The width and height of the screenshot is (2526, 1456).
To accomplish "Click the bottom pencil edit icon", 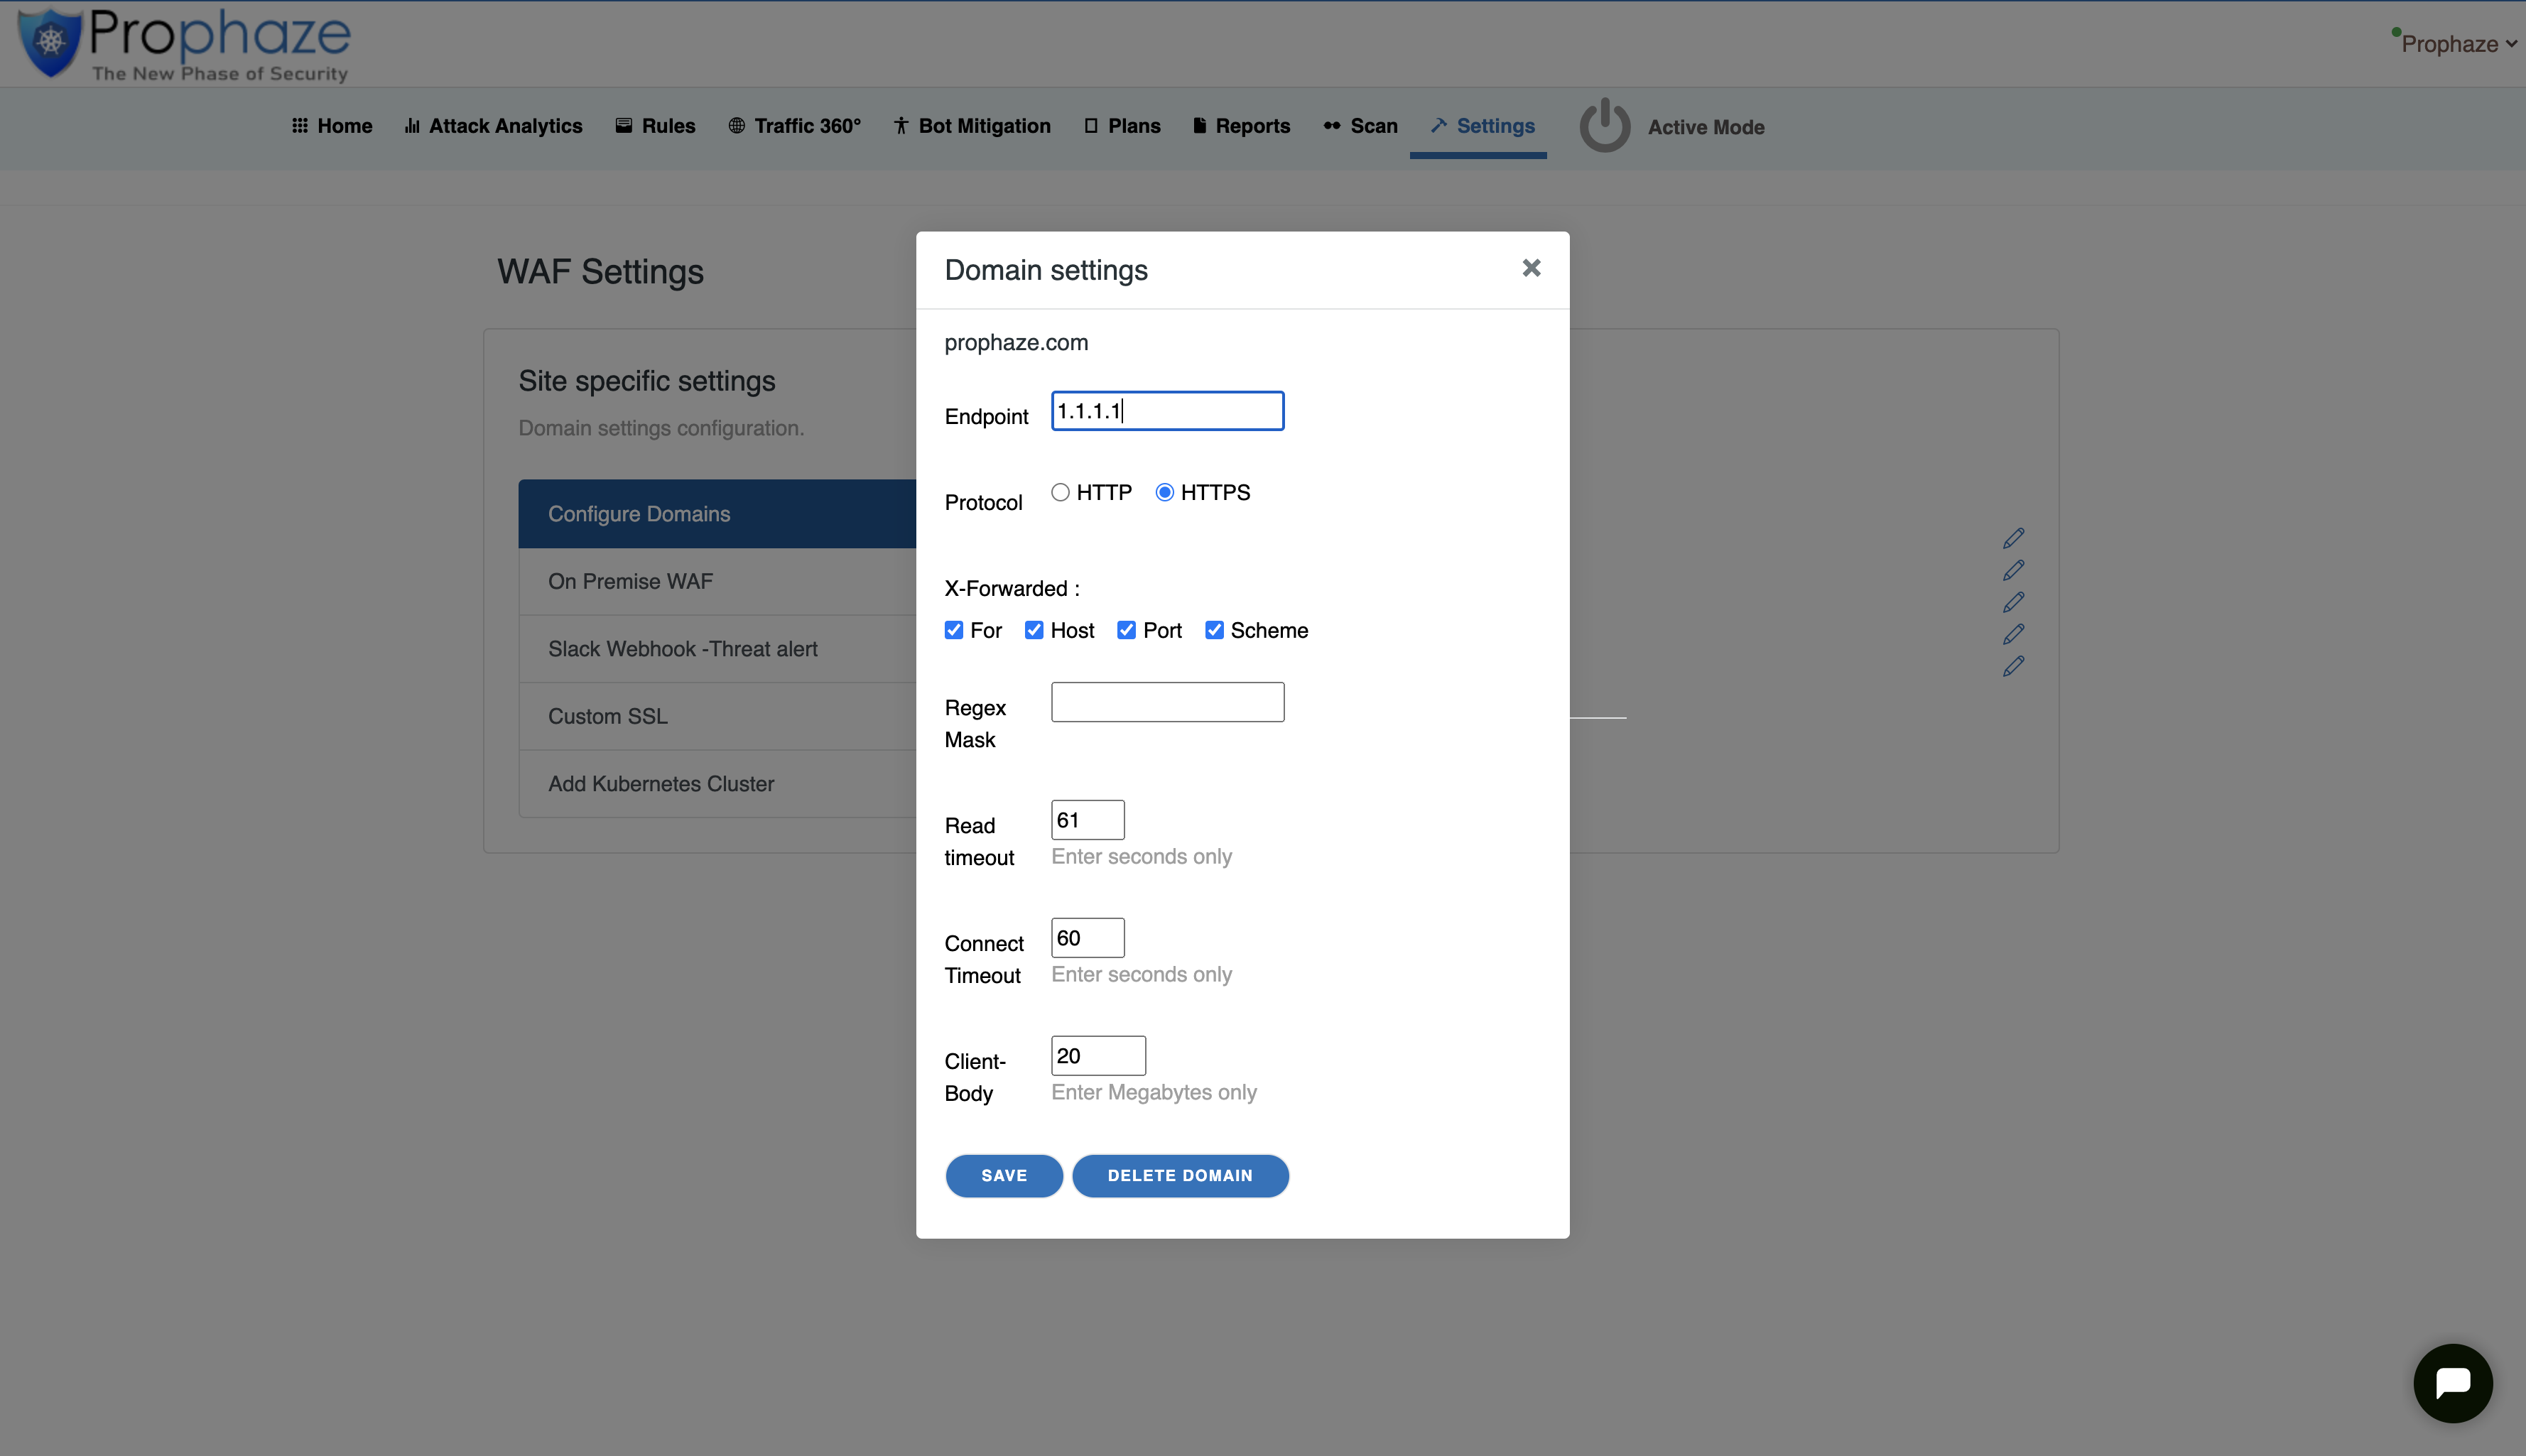I will pos(2013,666).
